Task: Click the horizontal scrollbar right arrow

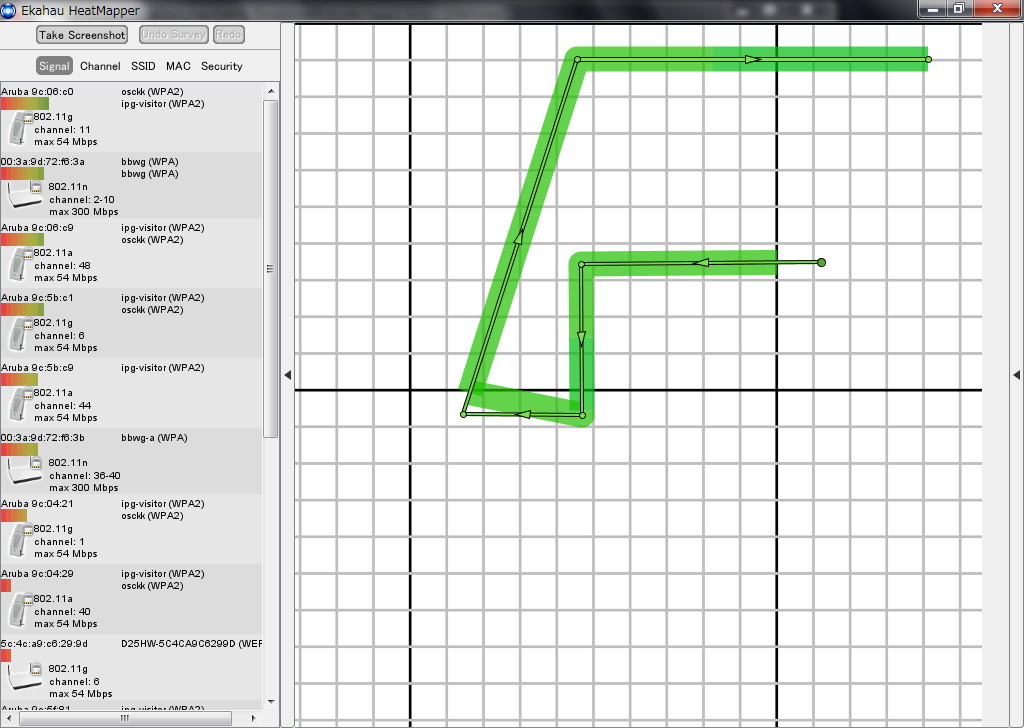Action: pos(253,718)
